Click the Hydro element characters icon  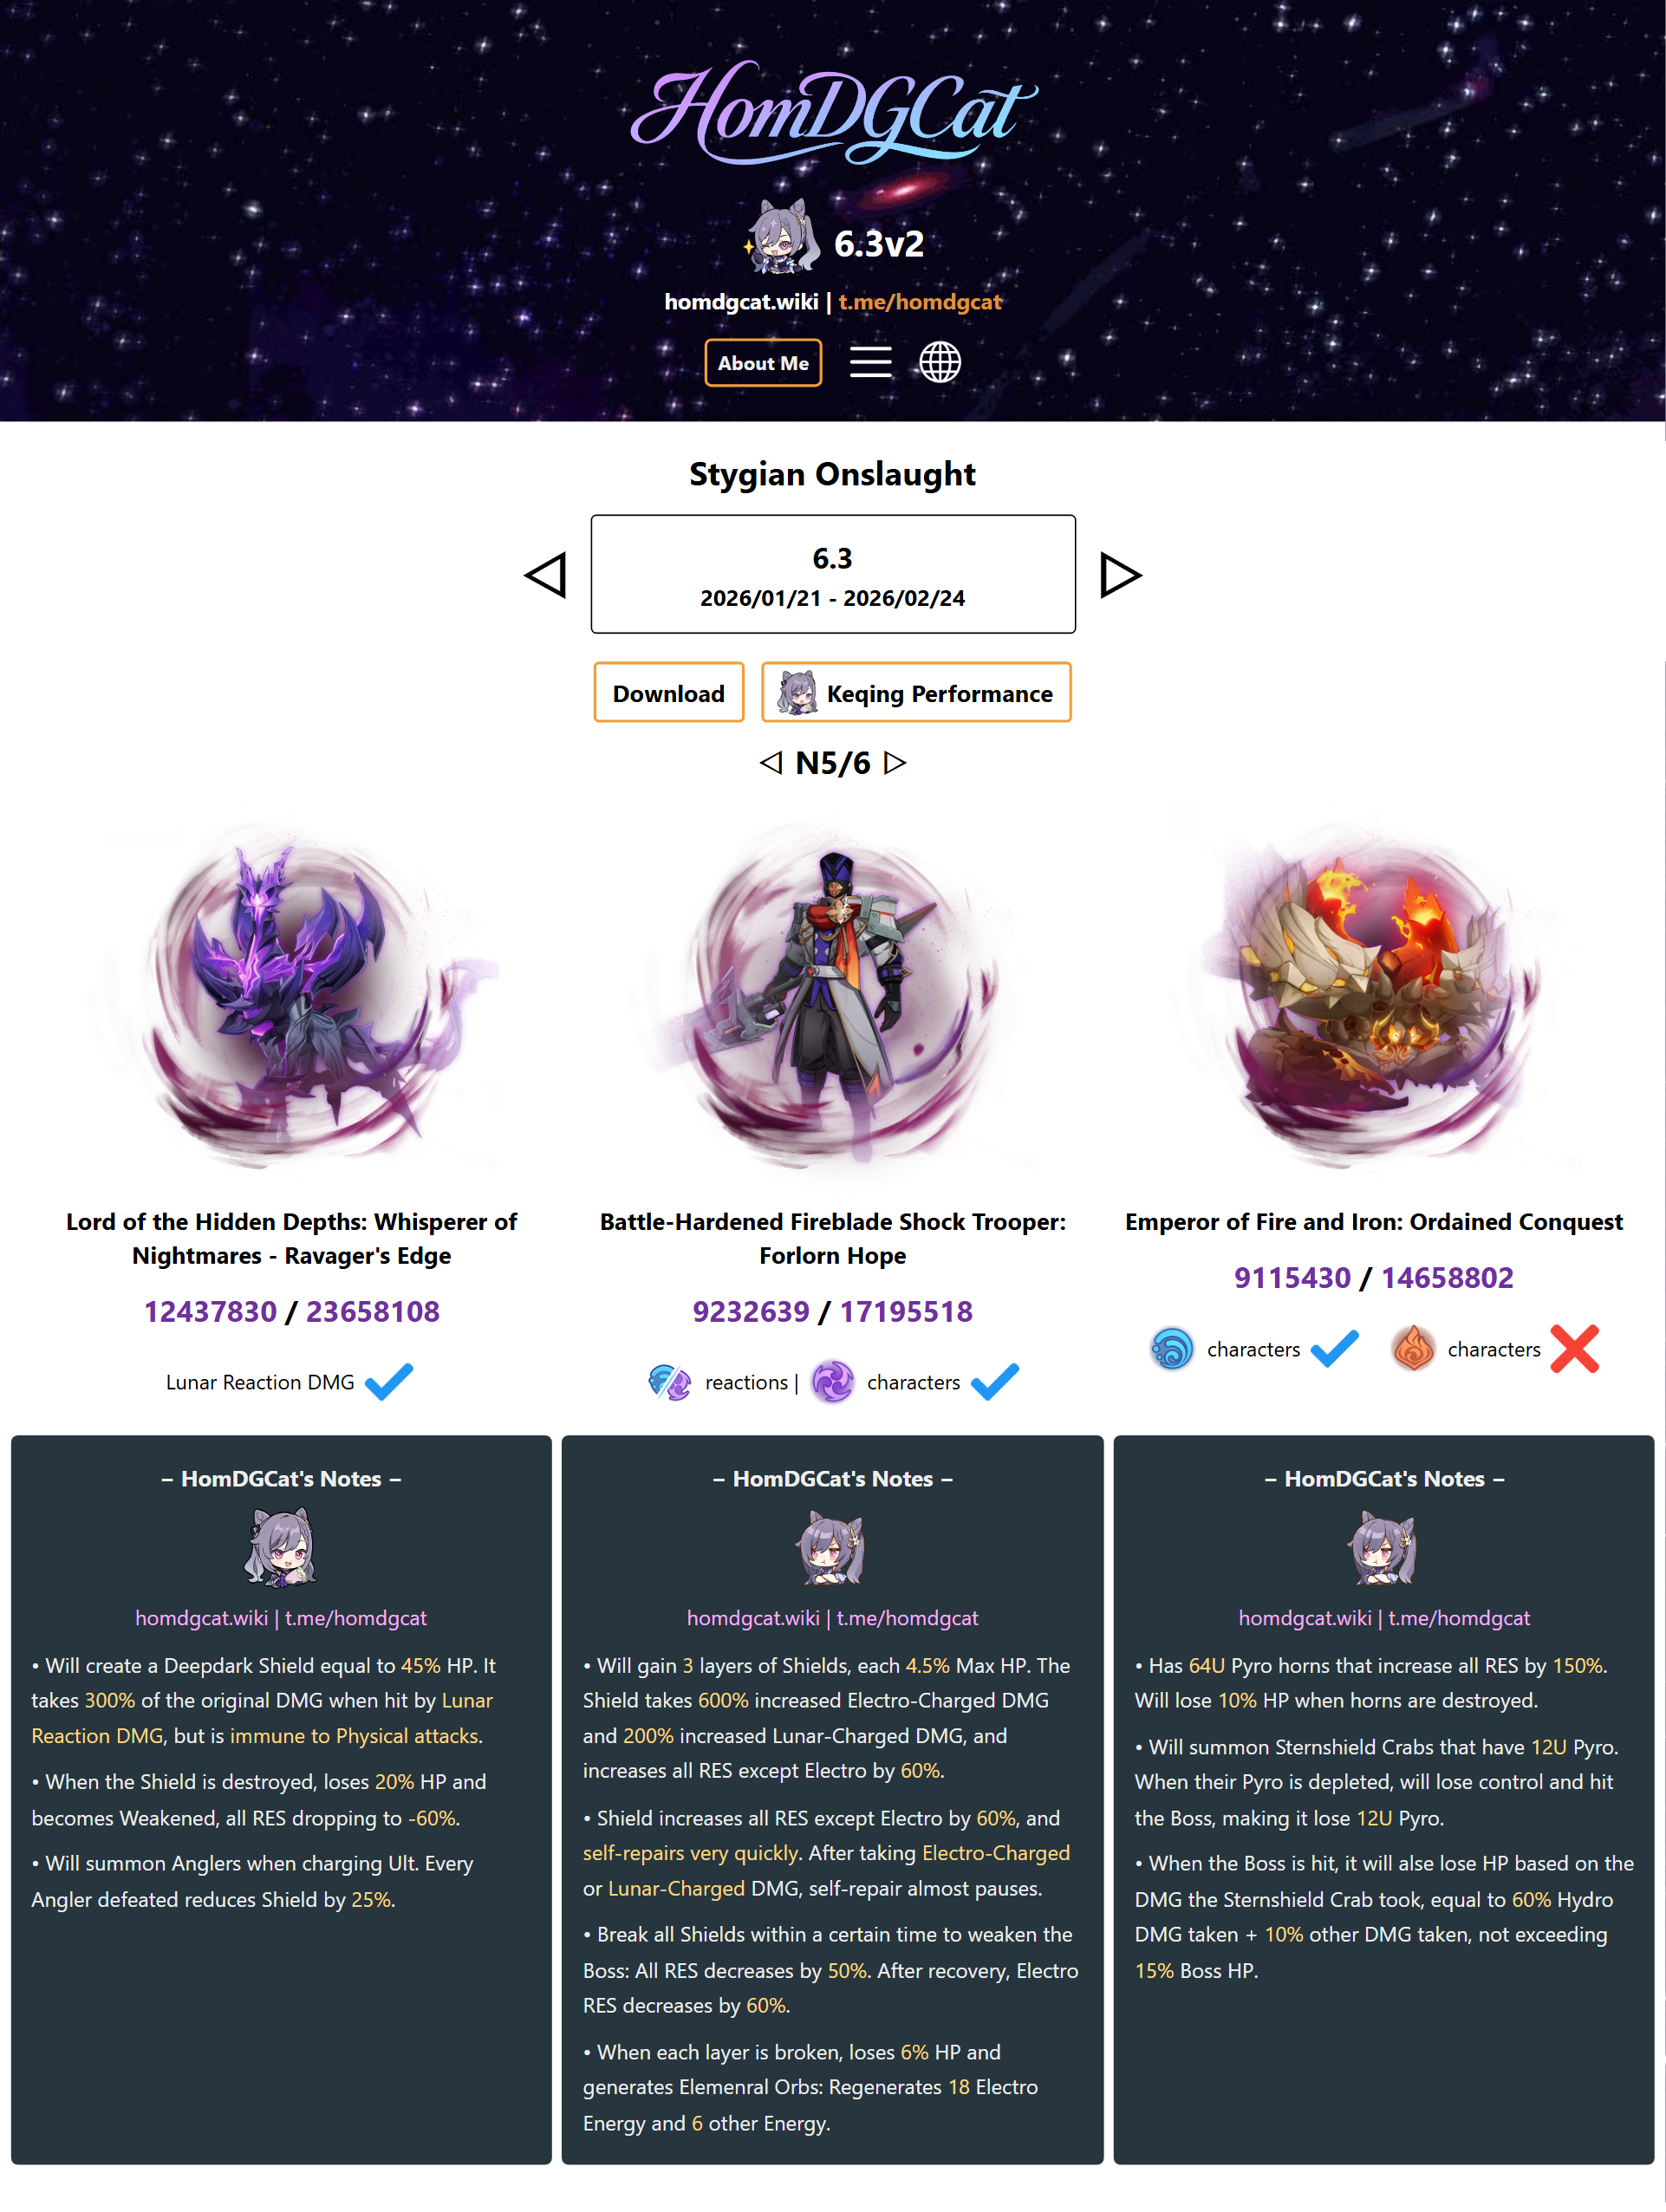click(x=1172, y=1348)
